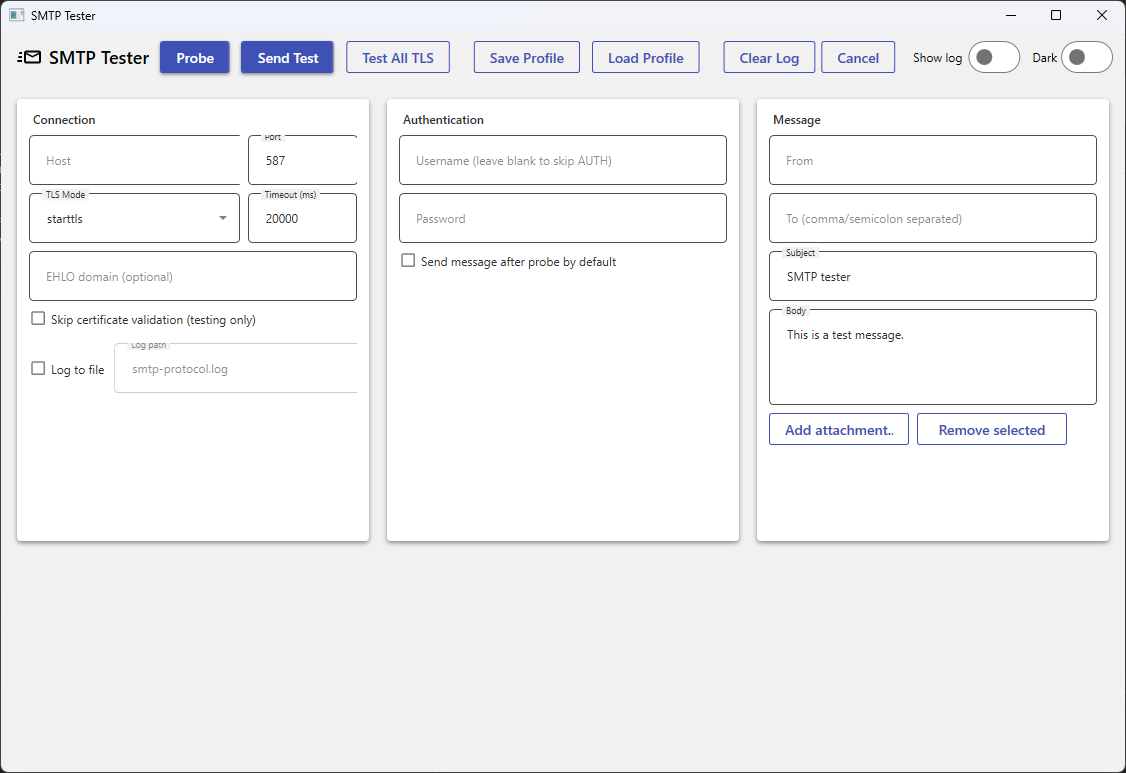
Task: Check Send message after probe by default
Action: (408, 260)
